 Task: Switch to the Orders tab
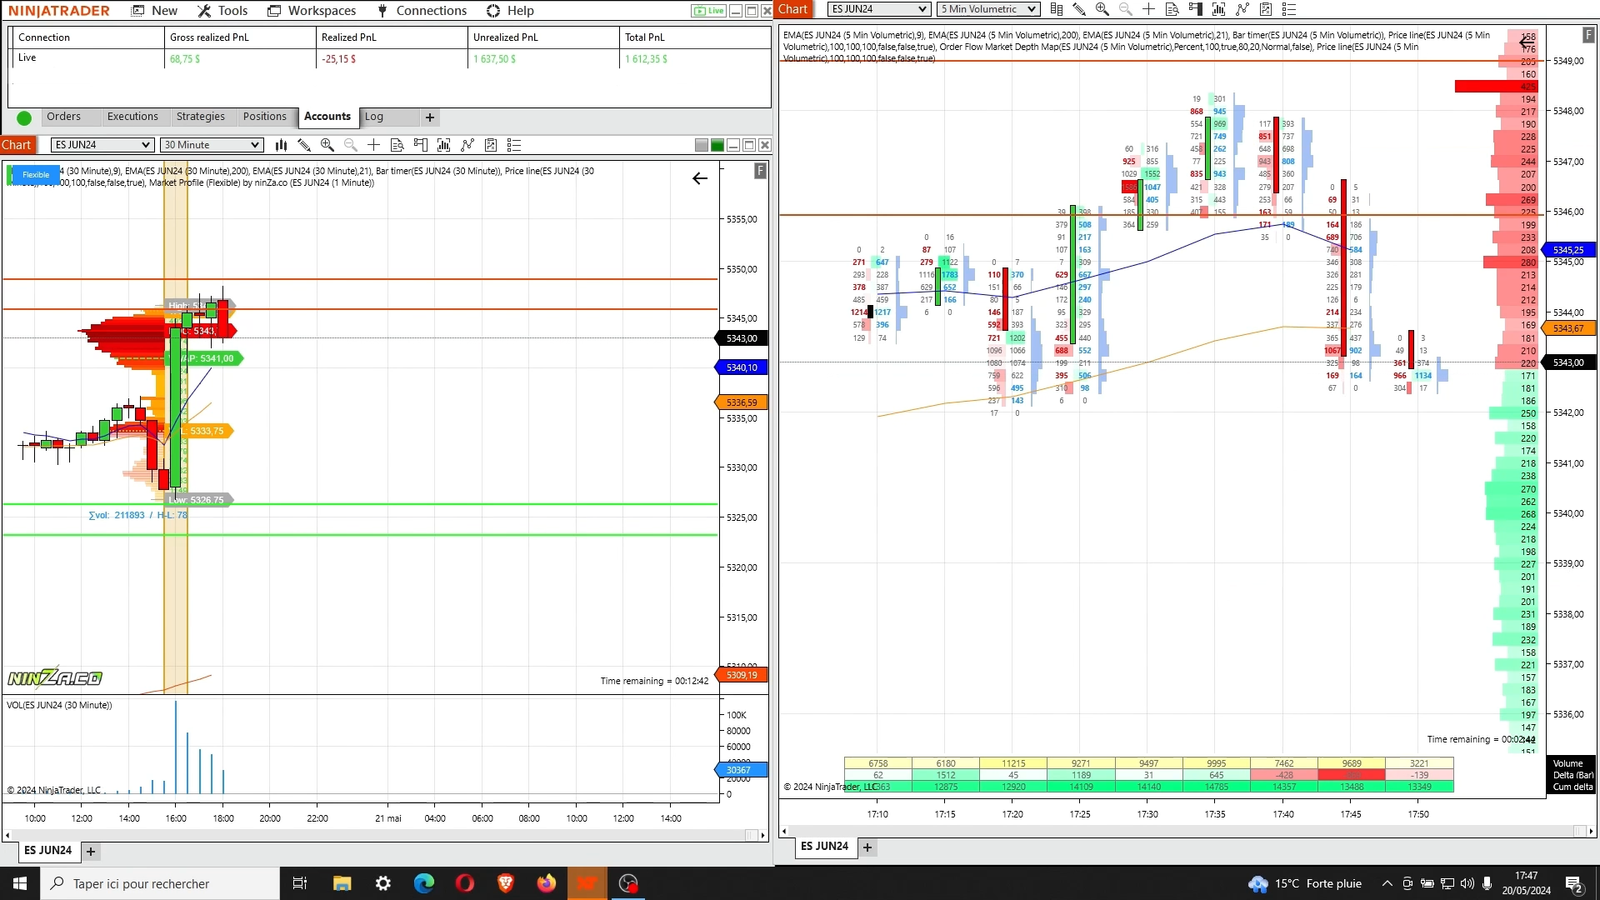[x=64, y=117]
